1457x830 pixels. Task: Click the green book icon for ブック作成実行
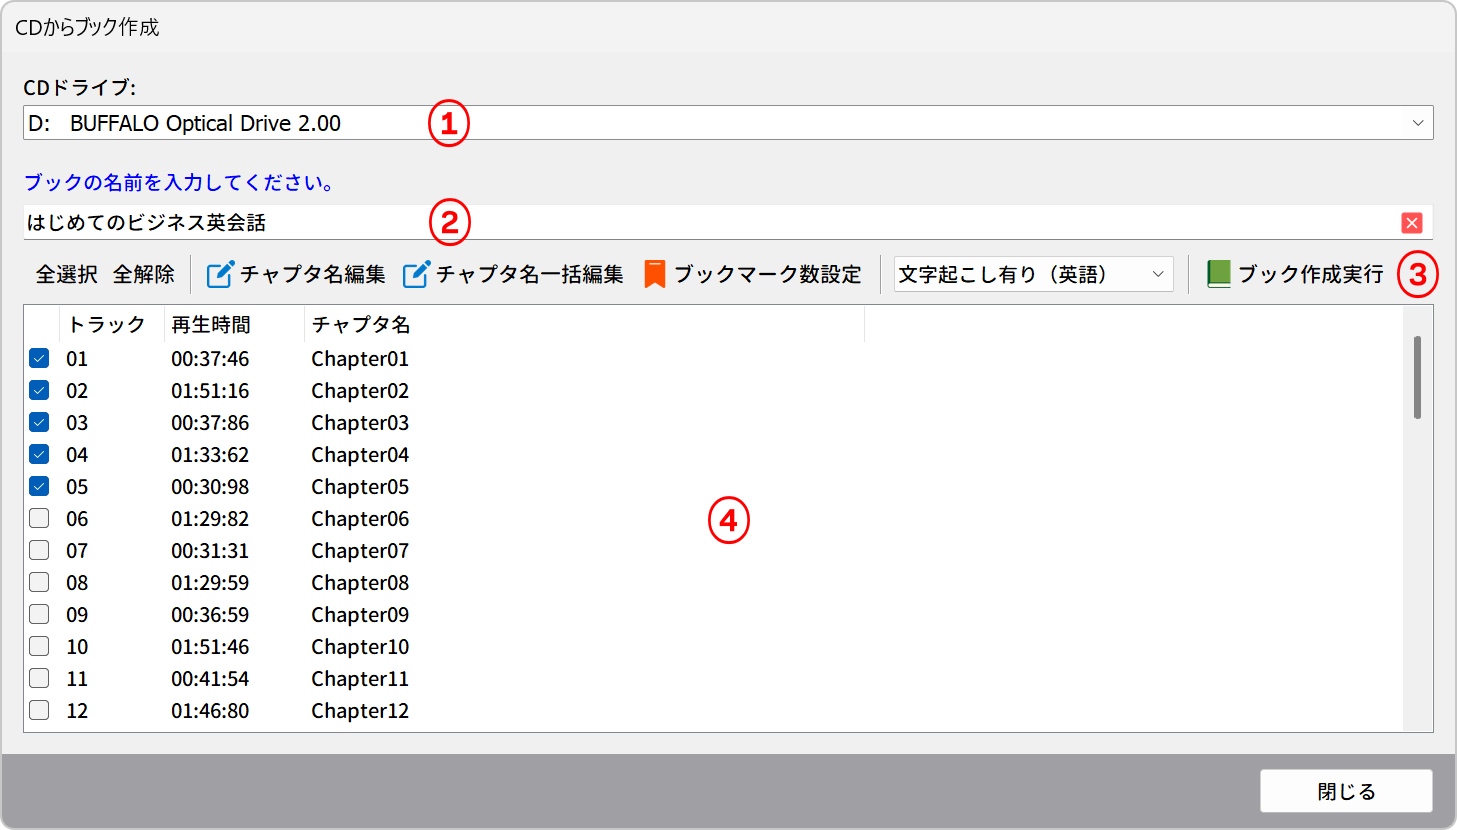tap(1218, 274)
